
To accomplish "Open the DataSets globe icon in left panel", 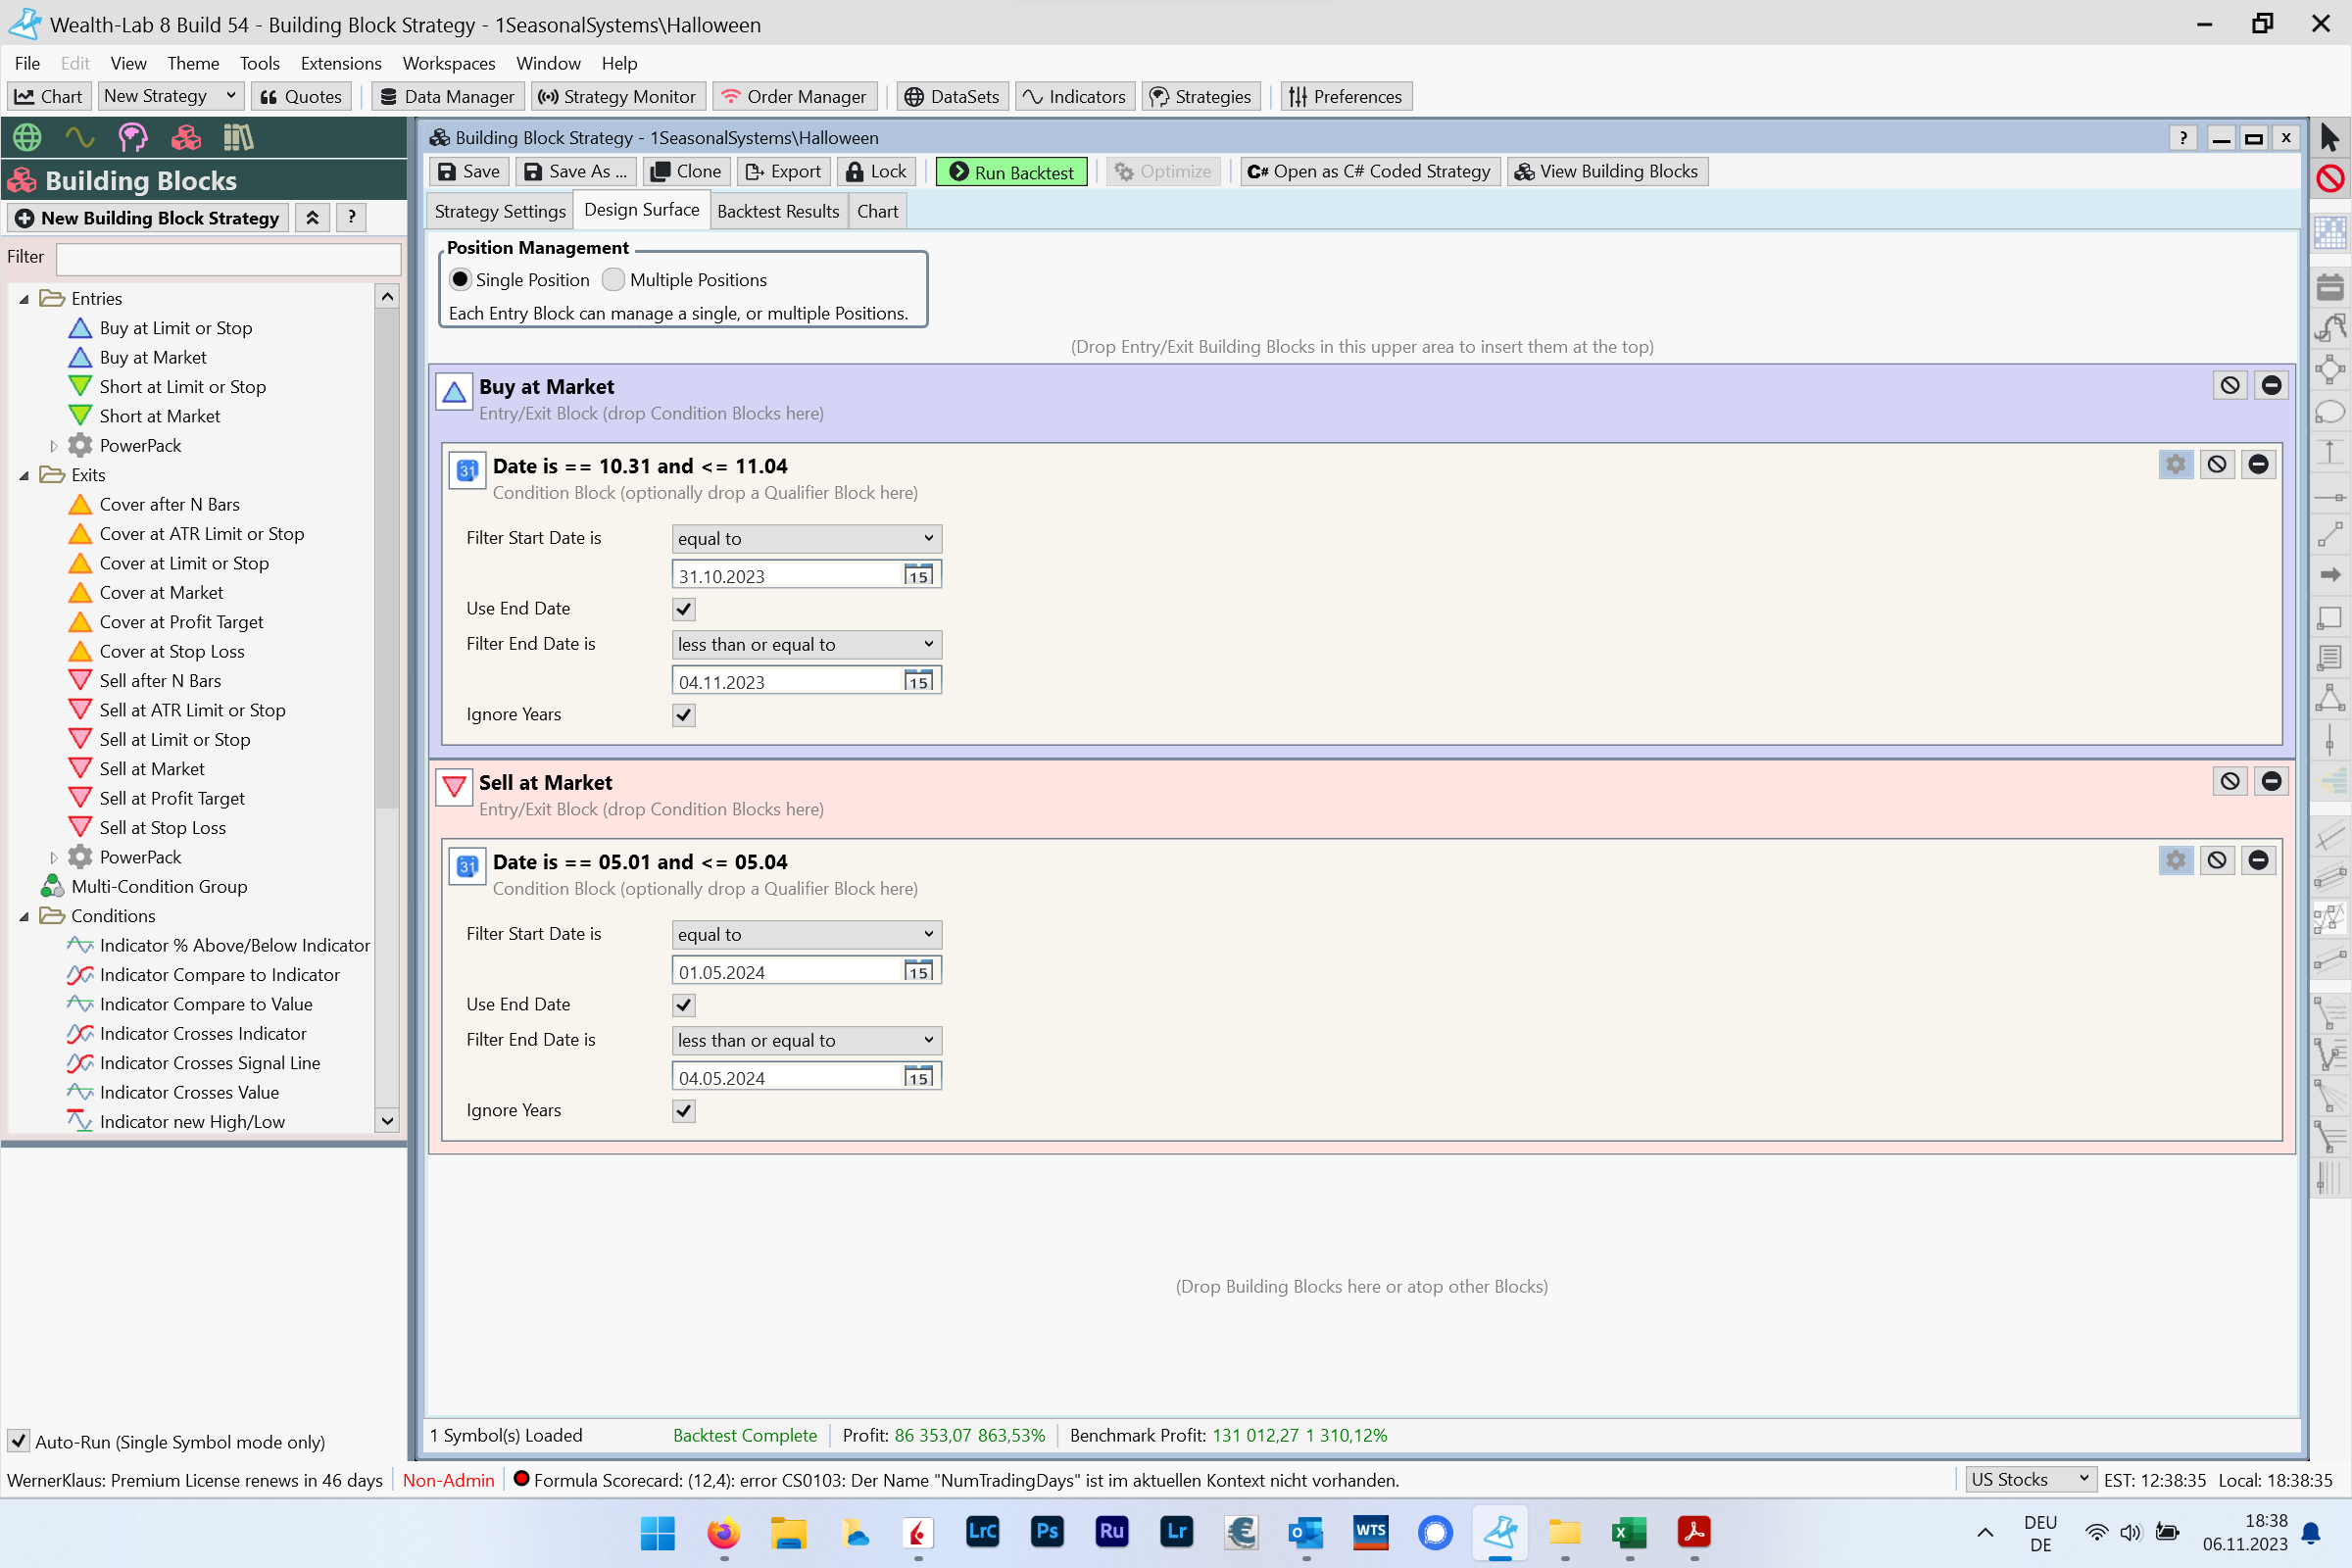I will (27, 137).
